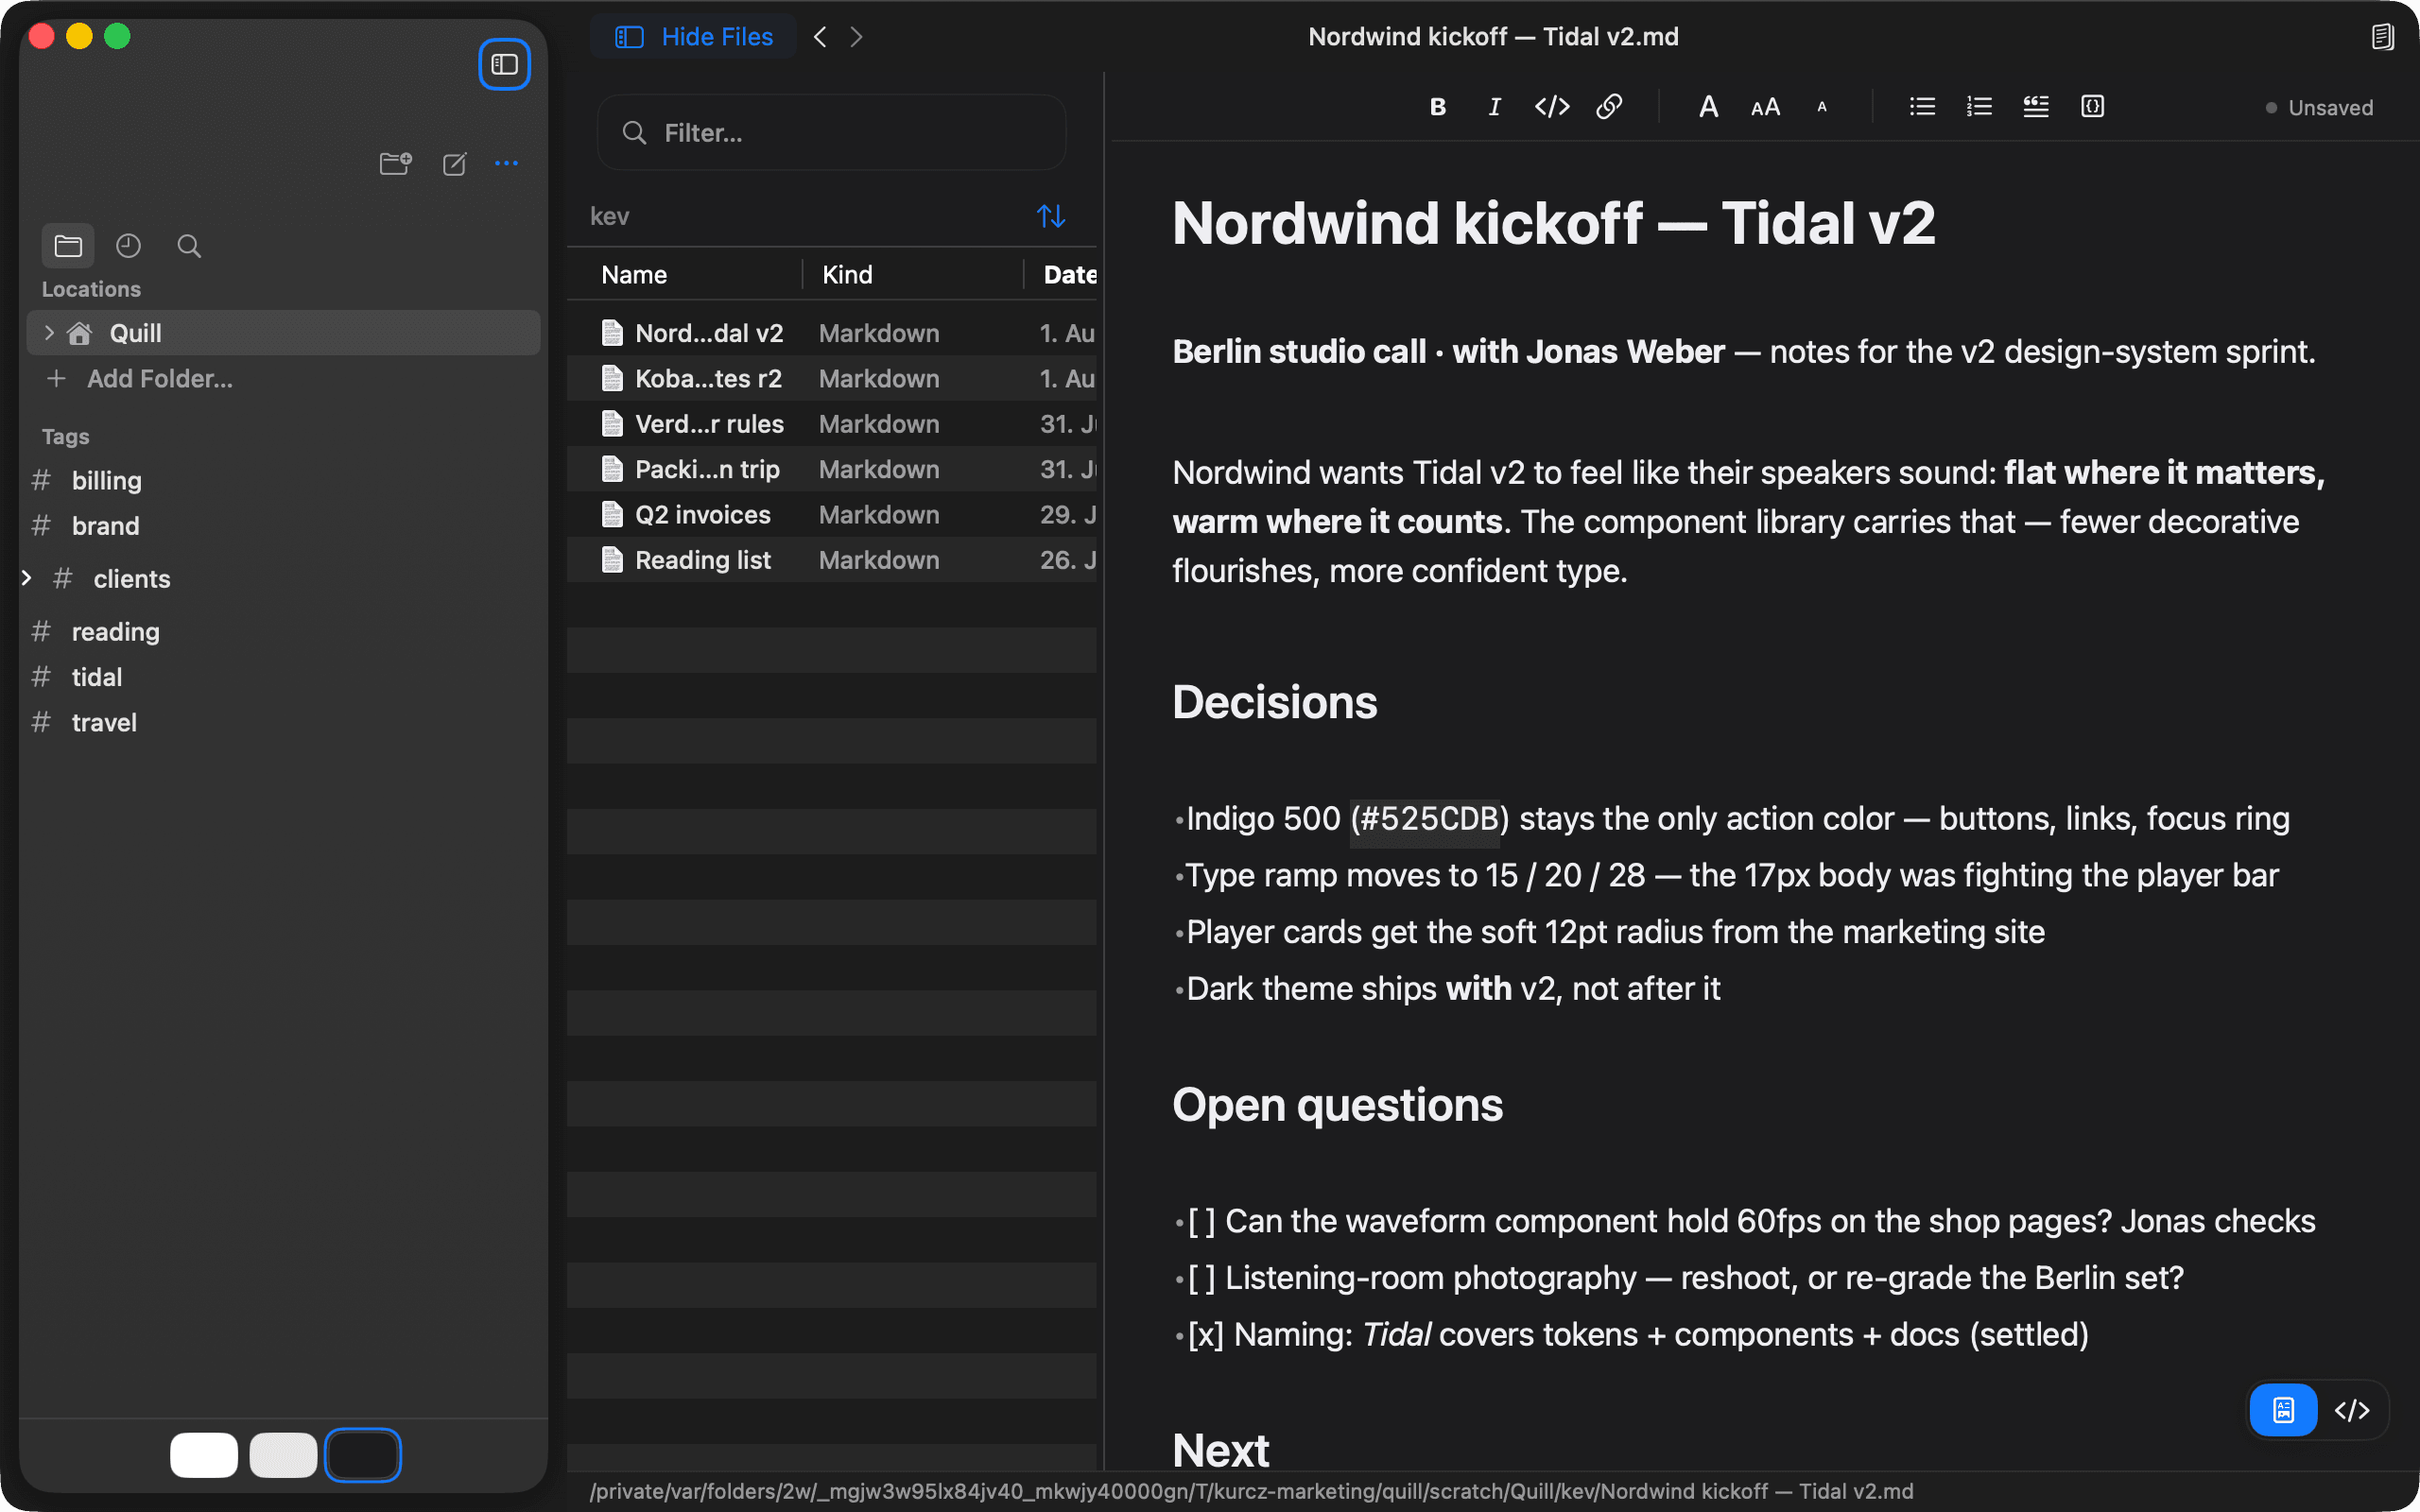Toggle italic formatting

(1494, 107)
